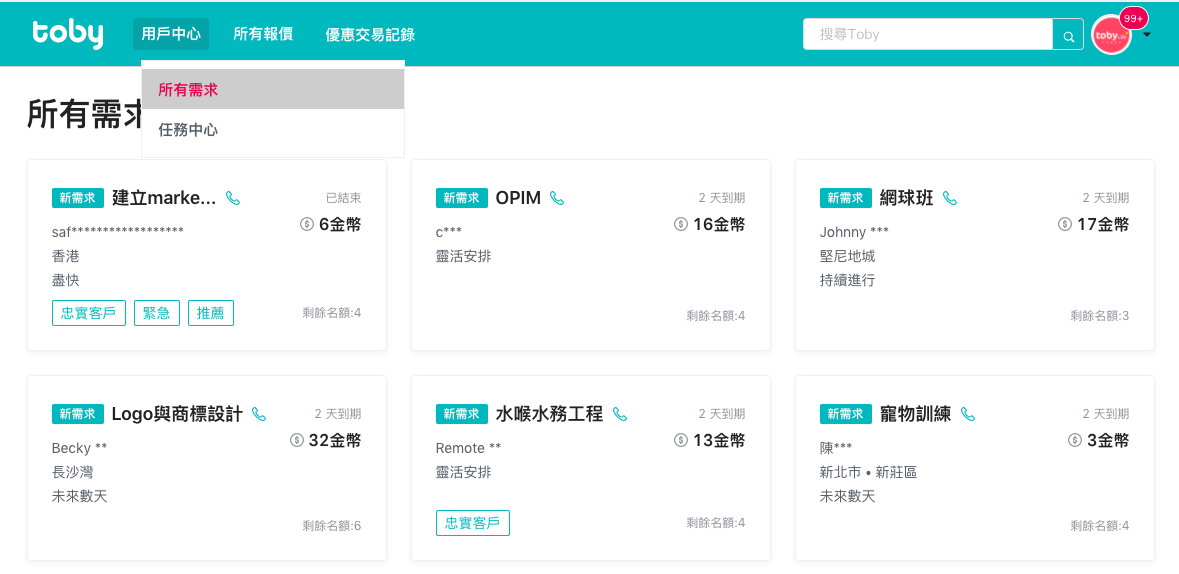Image resolution: width=1179 pixels, height=574 pixels.
Task: Select 所有需求 from dropdown menu
Action: 273,89
